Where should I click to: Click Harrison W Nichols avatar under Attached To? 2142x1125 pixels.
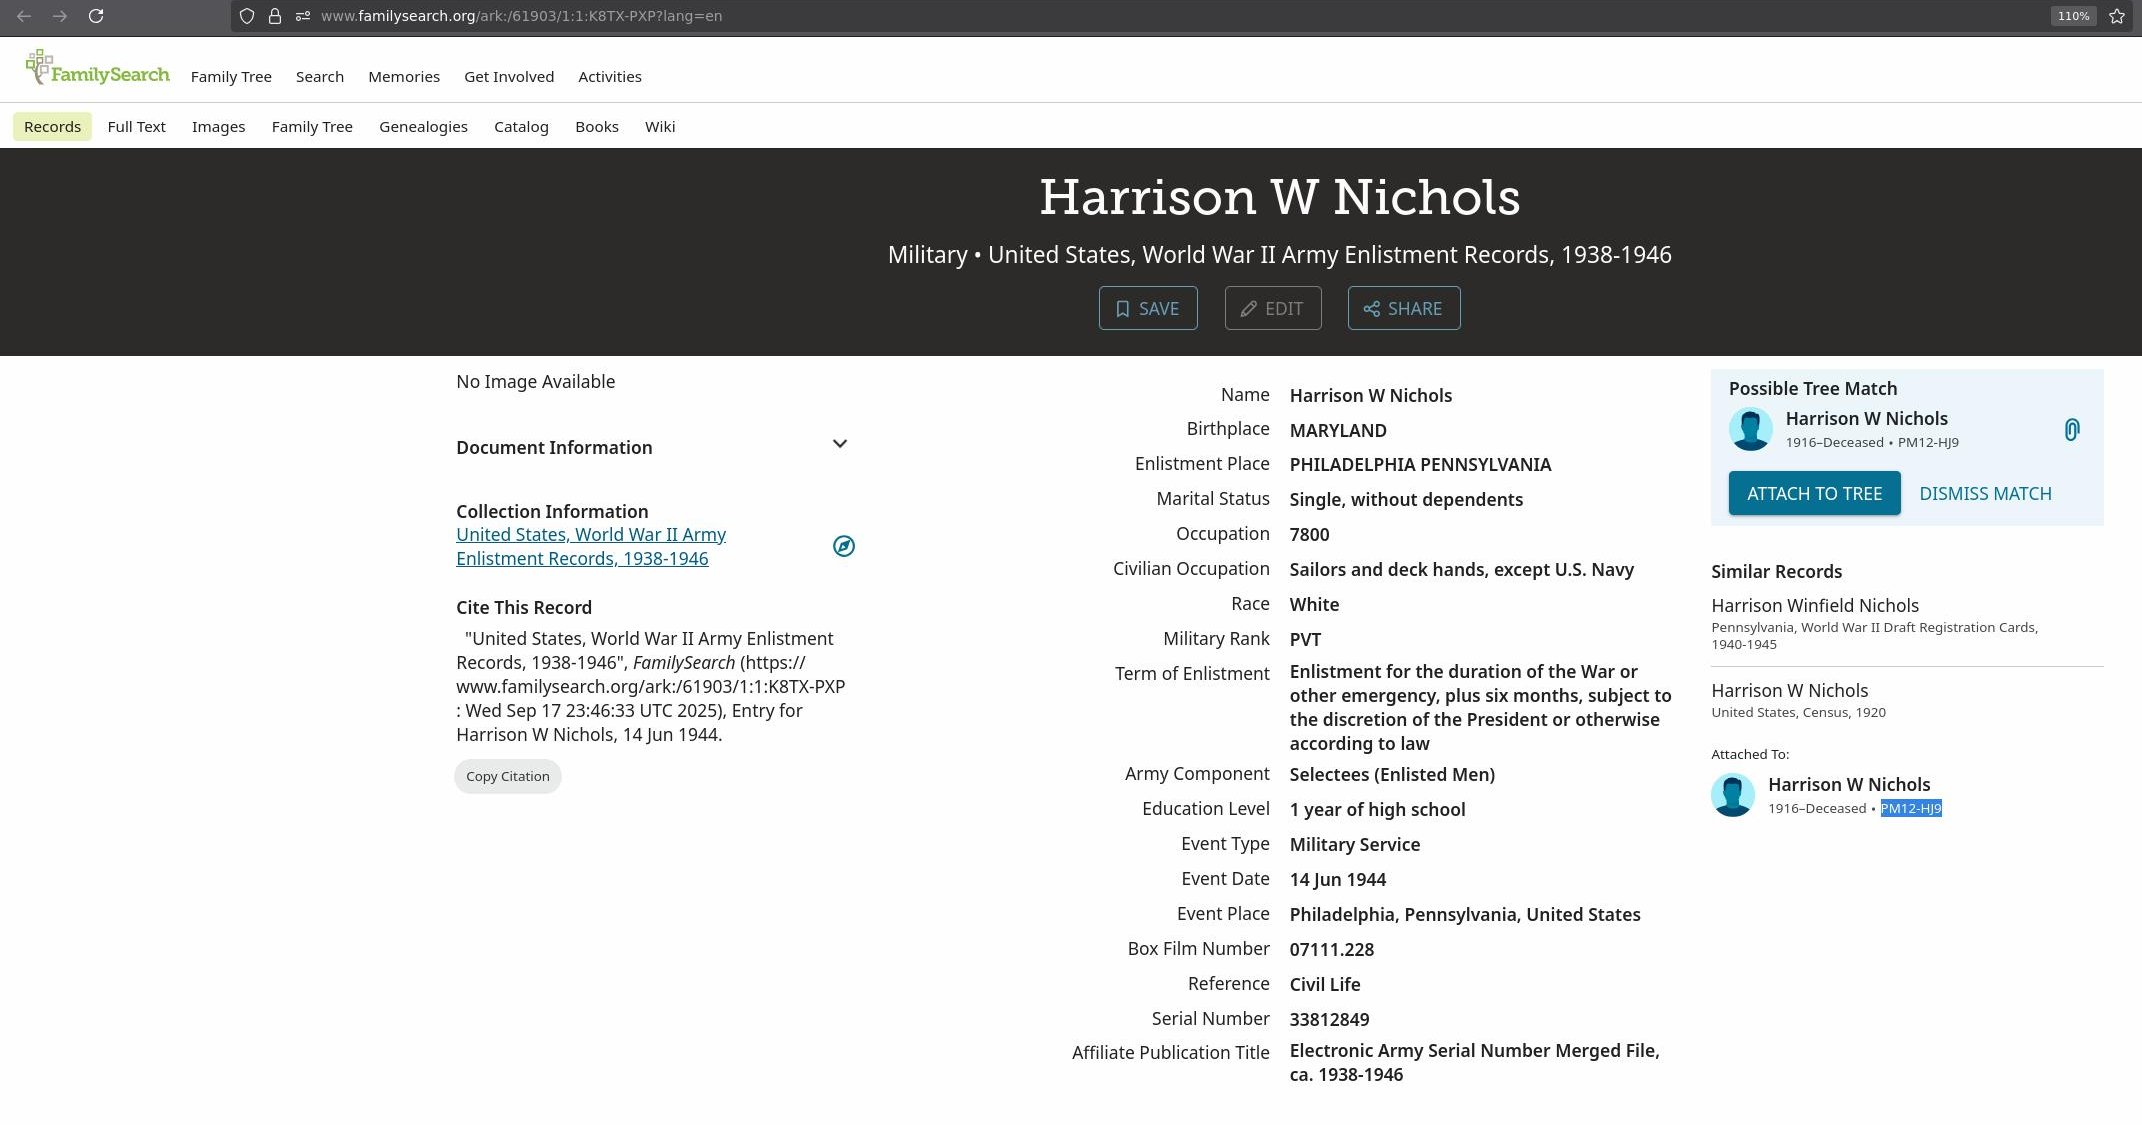1733,795
